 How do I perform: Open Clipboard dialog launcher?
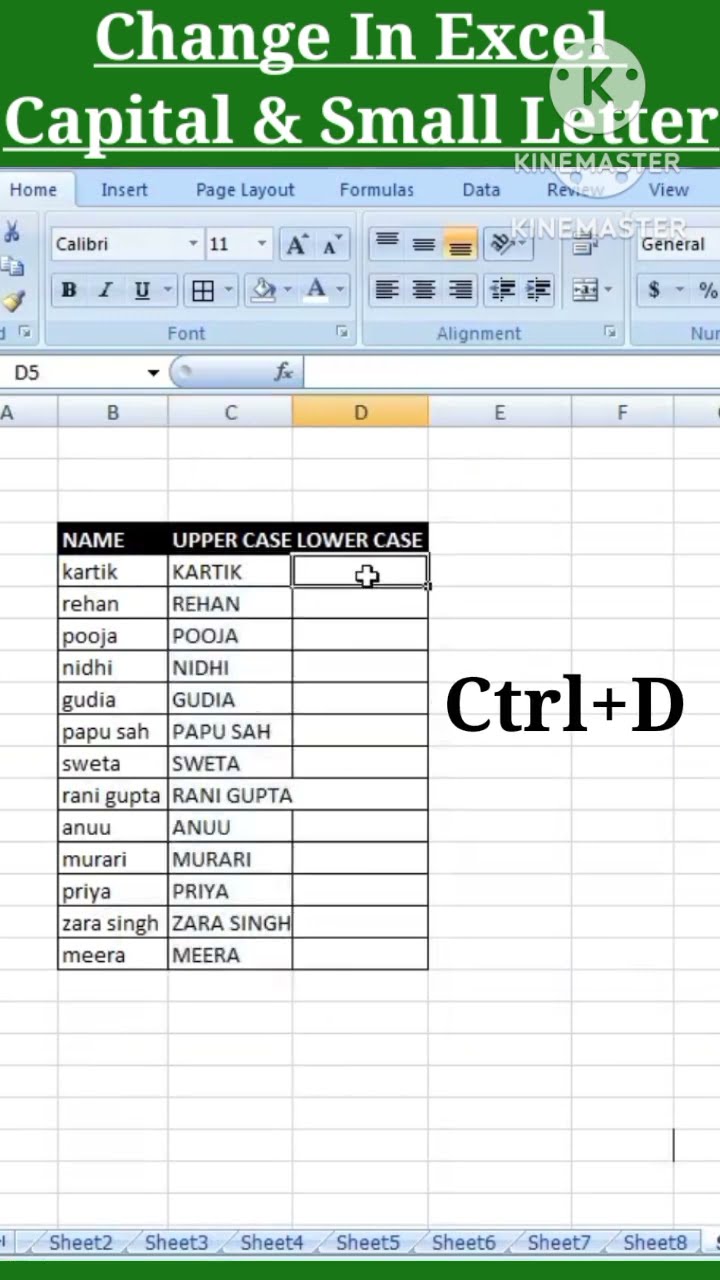pyautogui.click(x=25, y=332)
